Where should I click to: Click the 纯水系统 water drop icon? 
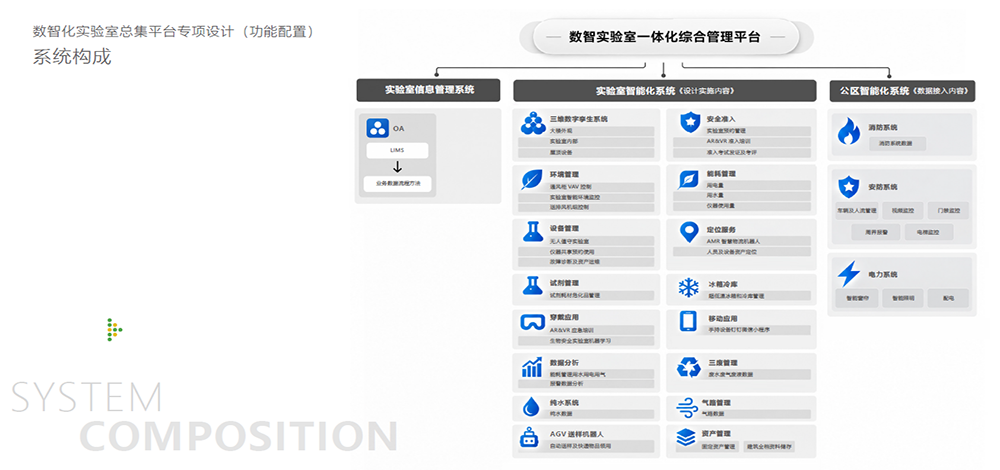[531, 406]
